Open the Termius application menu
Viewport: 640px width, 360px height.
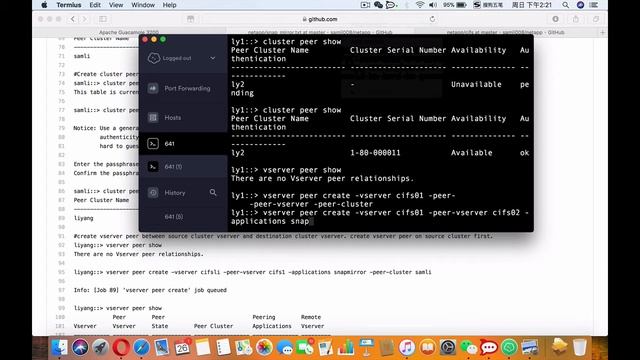tap(69, 5)
